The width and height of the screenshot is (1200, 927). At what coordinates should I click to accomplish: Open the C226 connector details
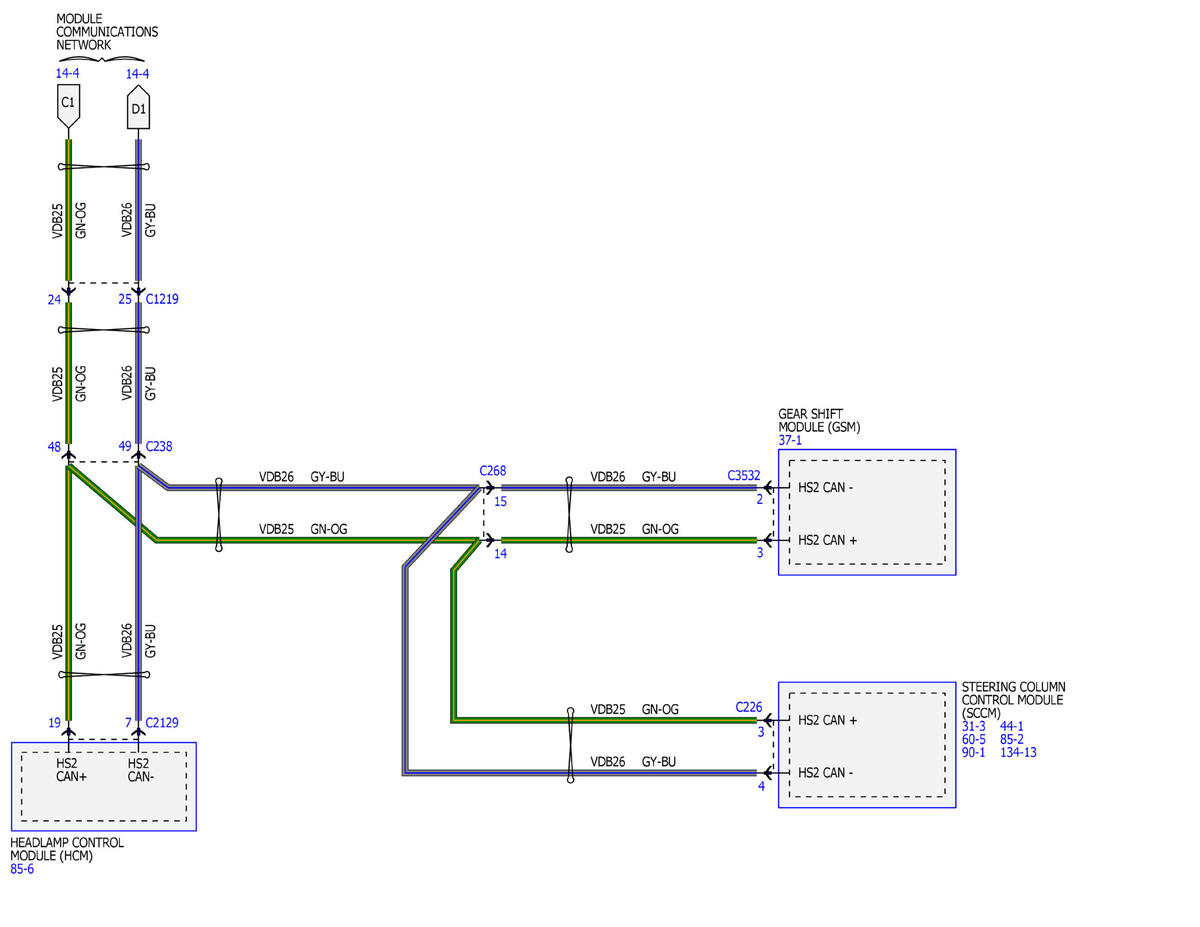pyautogui.click(x=748, y=707)
